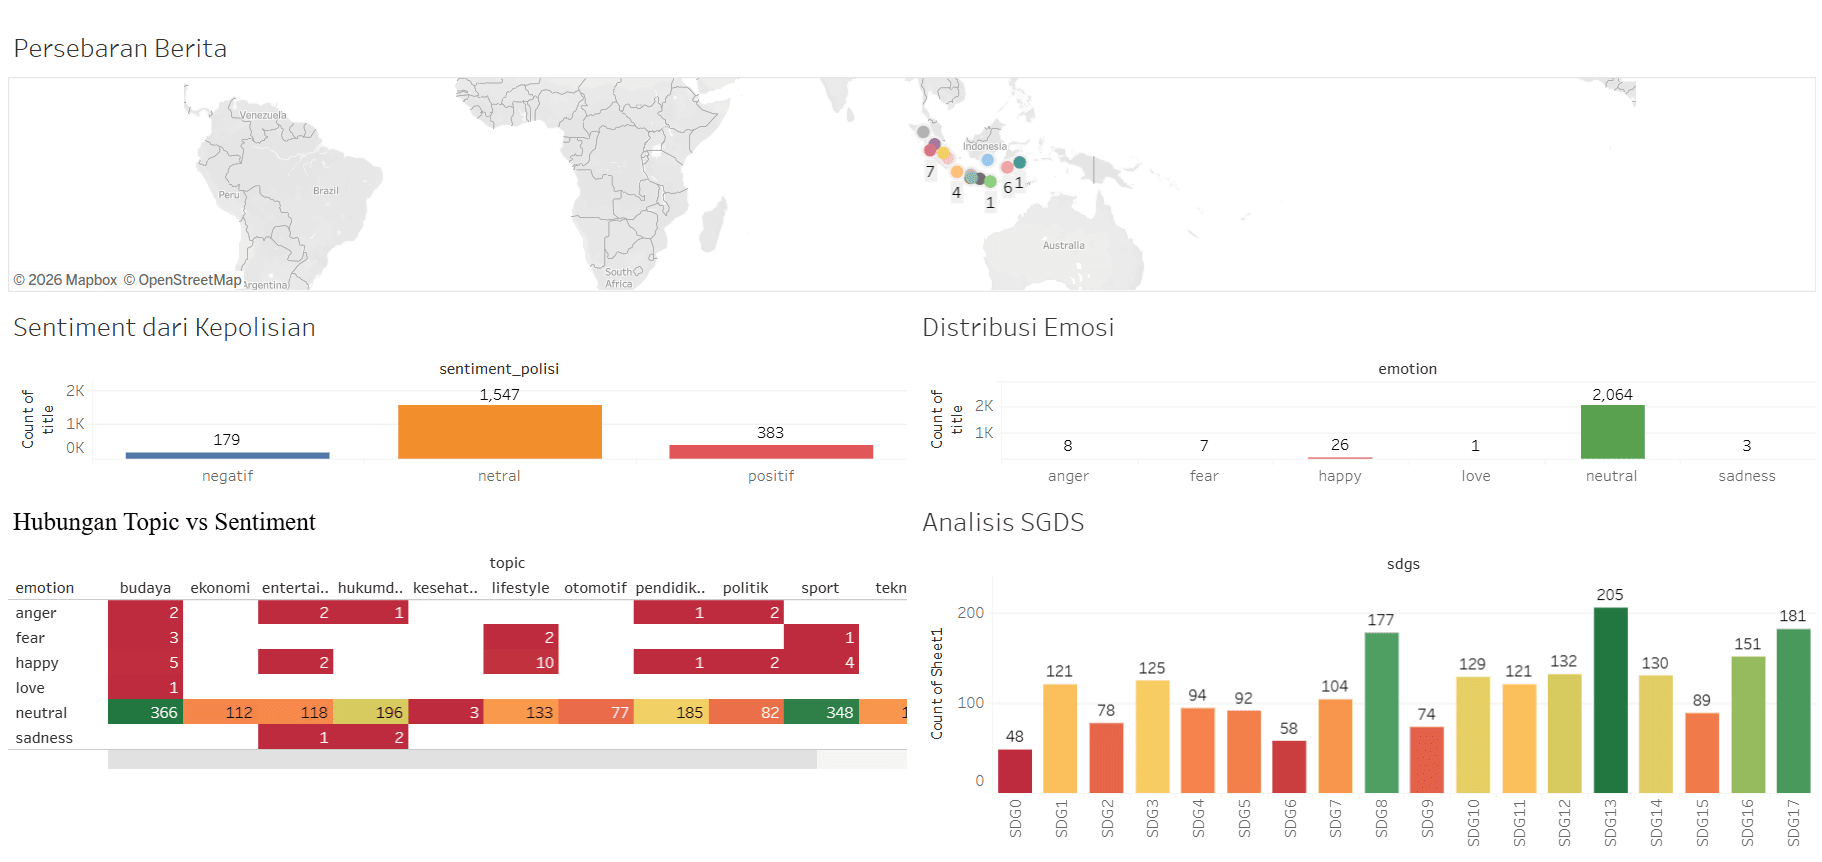Pick the SDG10 bar valued 129
This screenshot has height=862, width=1822.
(x=1473, y=735)
